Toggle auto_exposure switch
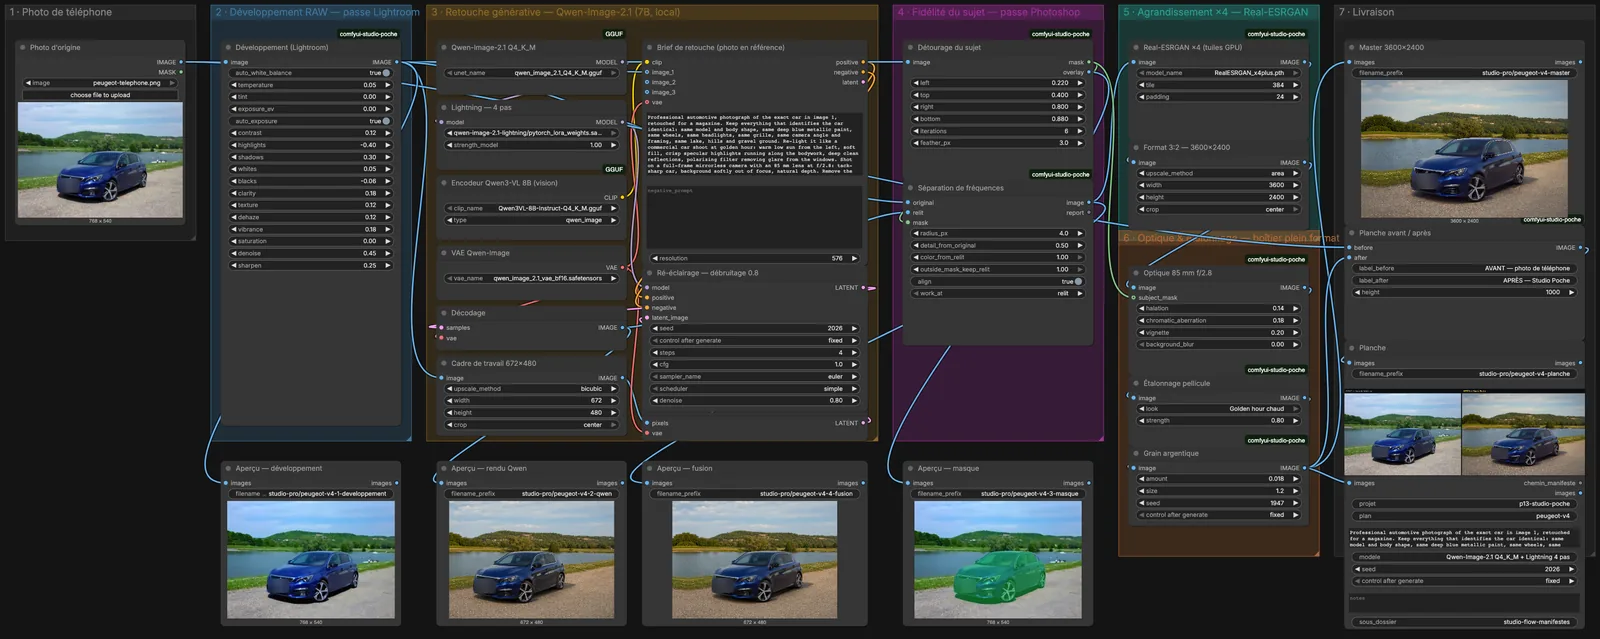 [x=386, y=121]
